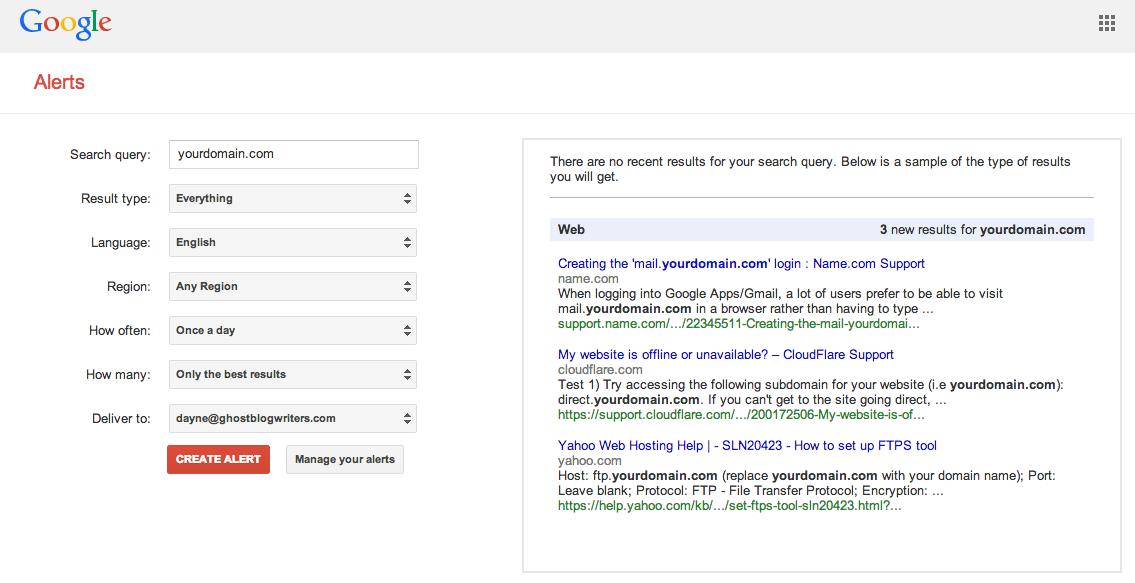Click the green support.name.com URL

[738, 324]
